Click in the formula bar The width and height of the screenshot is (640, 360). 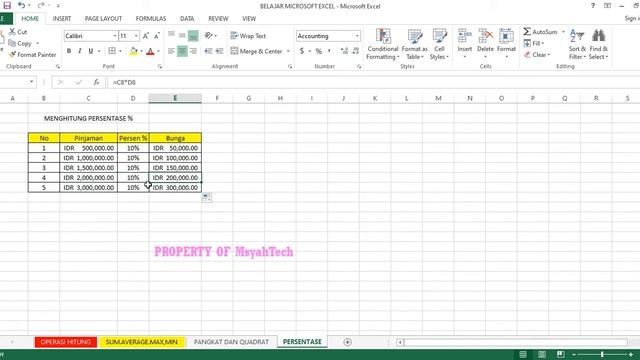[373, 82]
